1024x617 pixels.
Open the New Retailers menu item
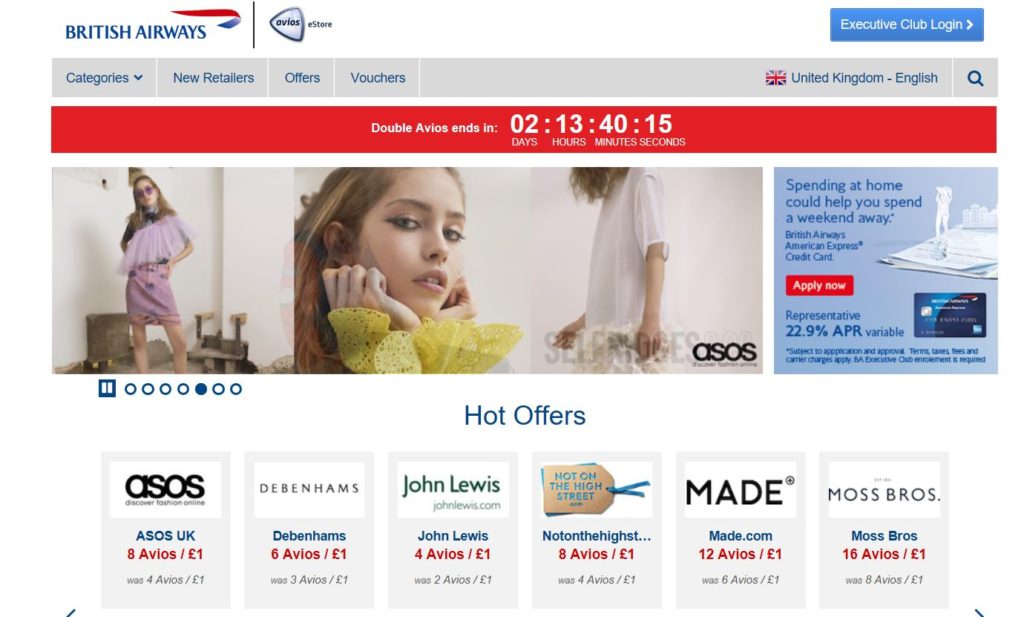[214, 78]
